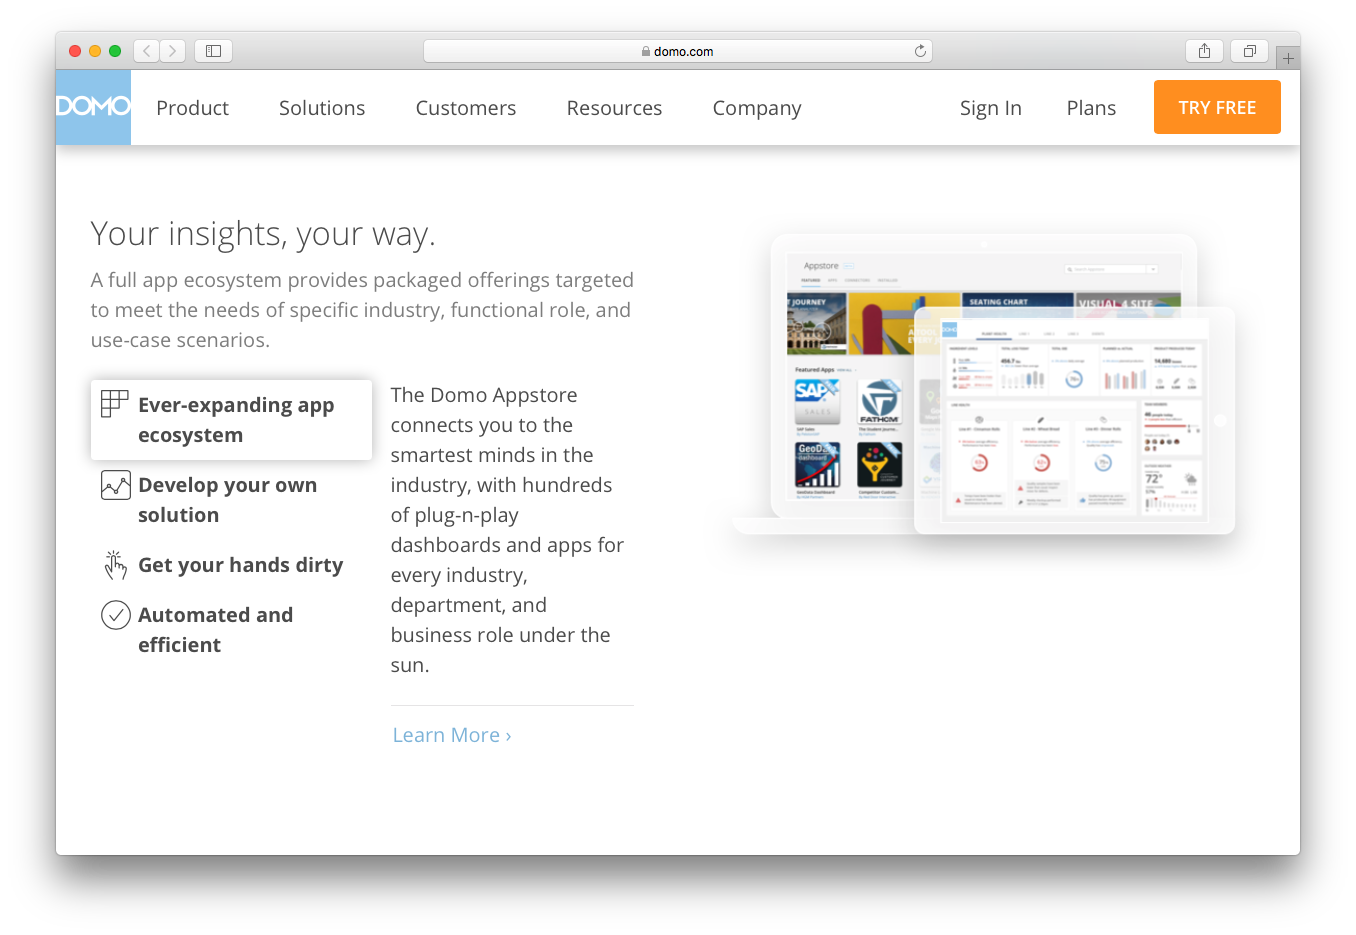The height and width of the screenshot is (935, 1356).
Task: Reload the page with the refresh icon
Action: click(x=920, y=51)
